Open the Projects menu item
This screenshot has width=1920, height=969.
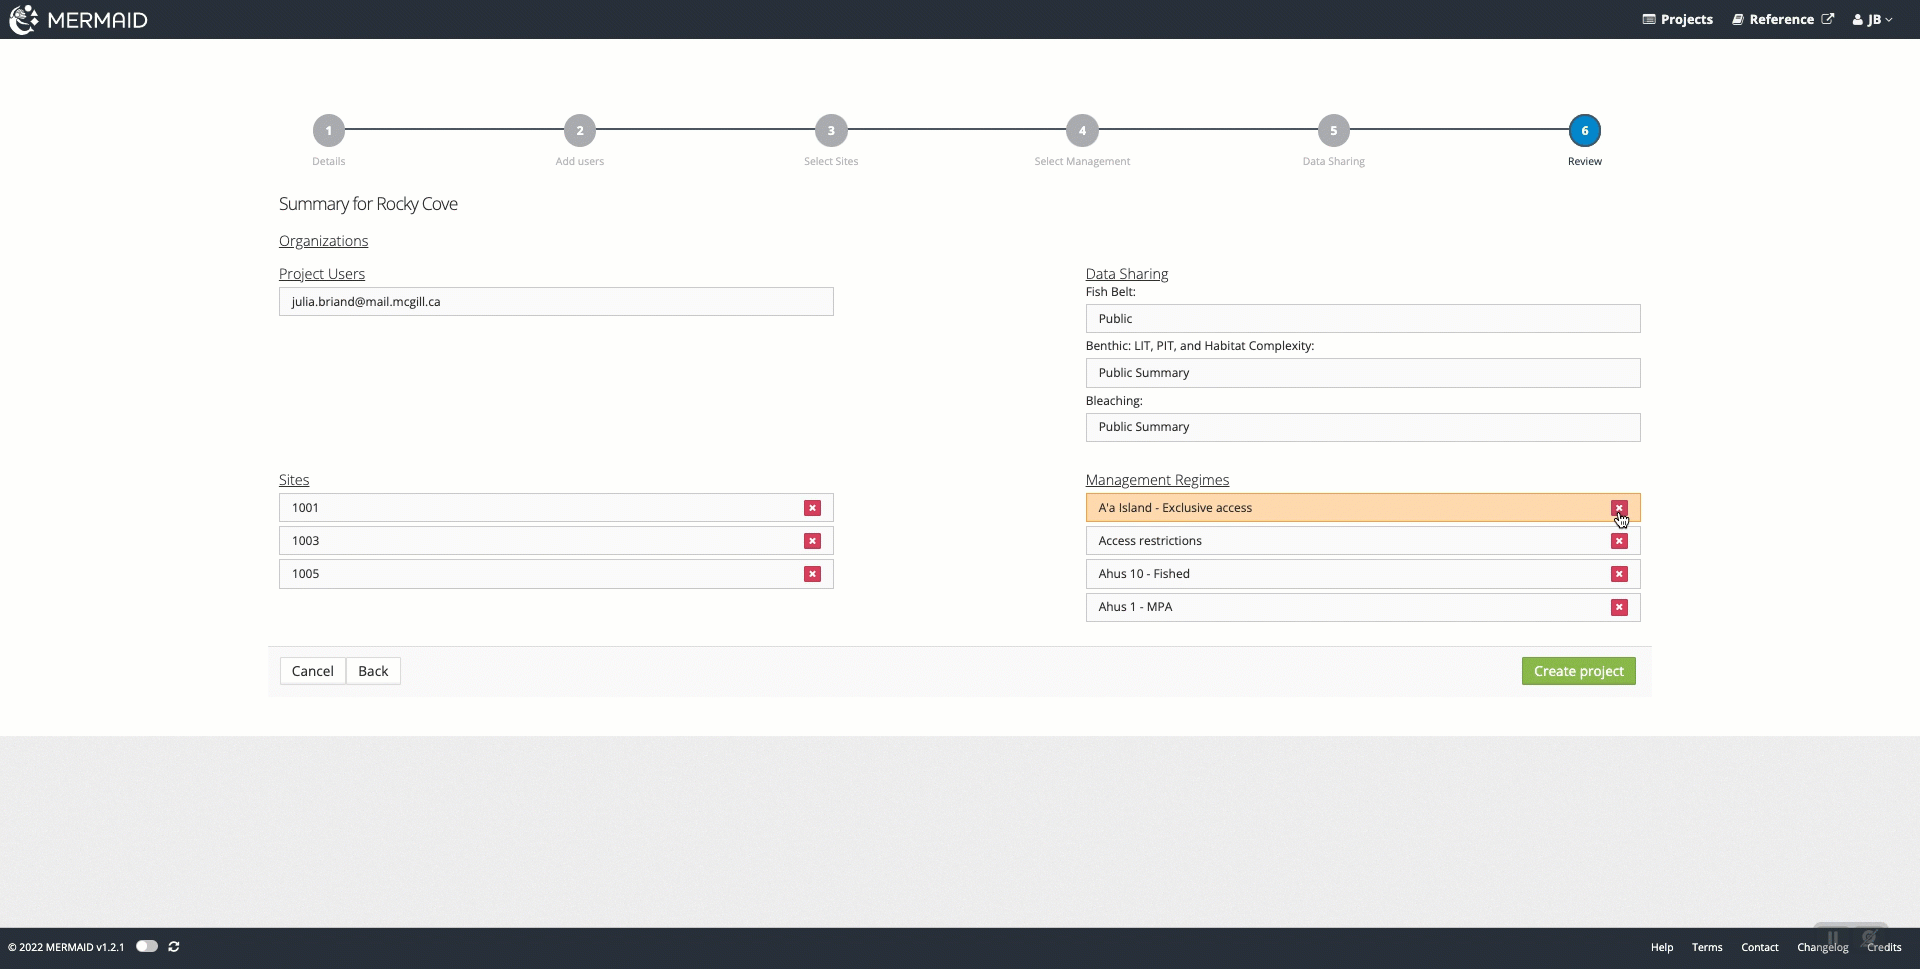(1677, 20)
